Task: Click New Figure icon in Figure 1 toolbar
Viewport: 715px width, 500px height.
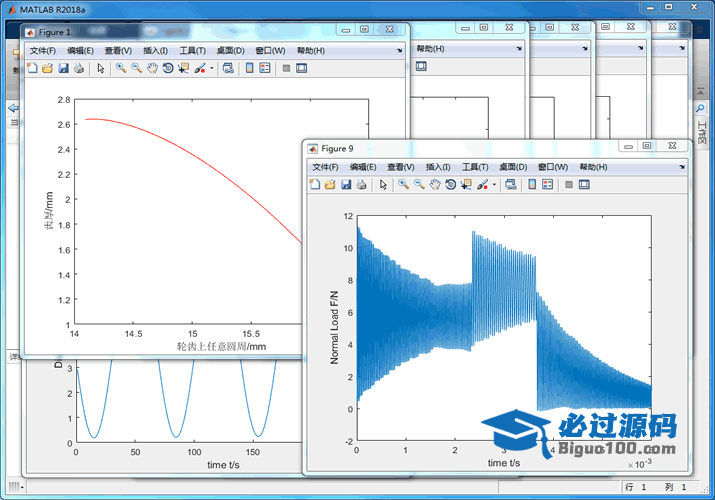Action: coord(31,68)
